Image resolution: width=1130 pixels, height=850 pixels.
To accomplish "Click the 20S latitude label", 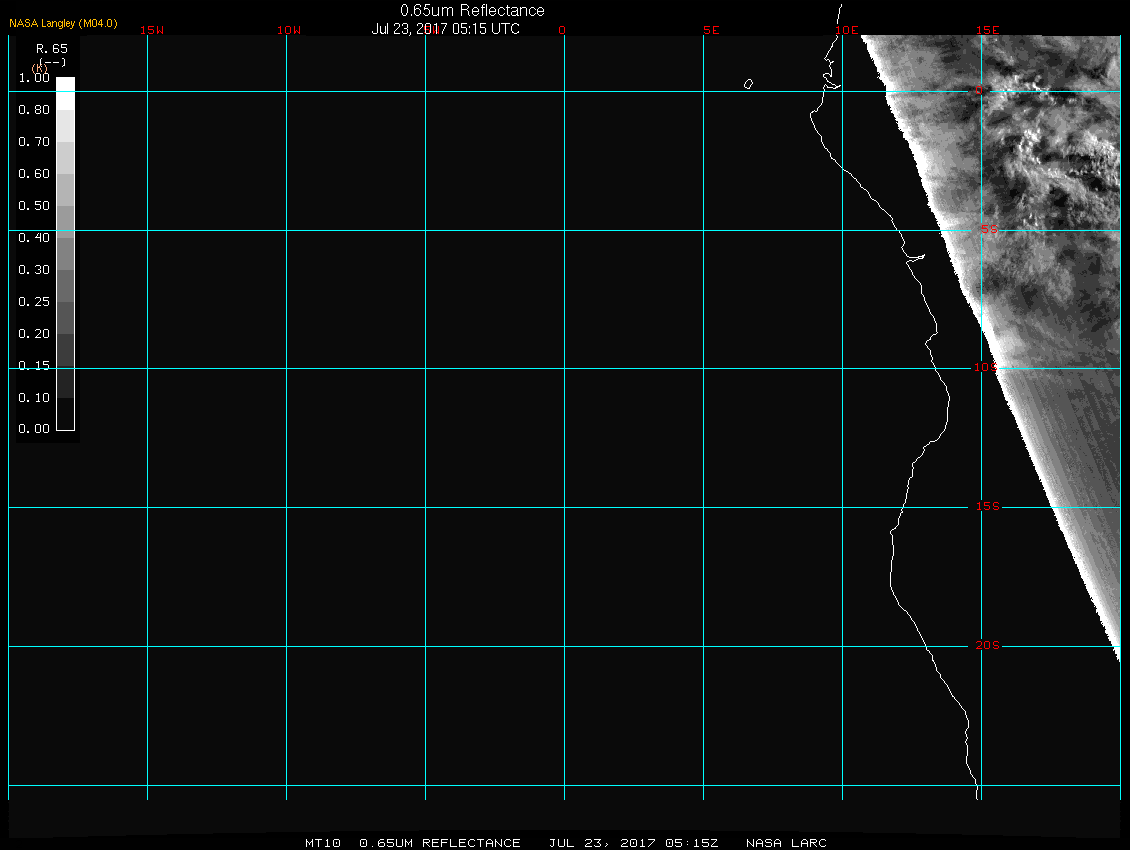I will click(x=988, y=646).
